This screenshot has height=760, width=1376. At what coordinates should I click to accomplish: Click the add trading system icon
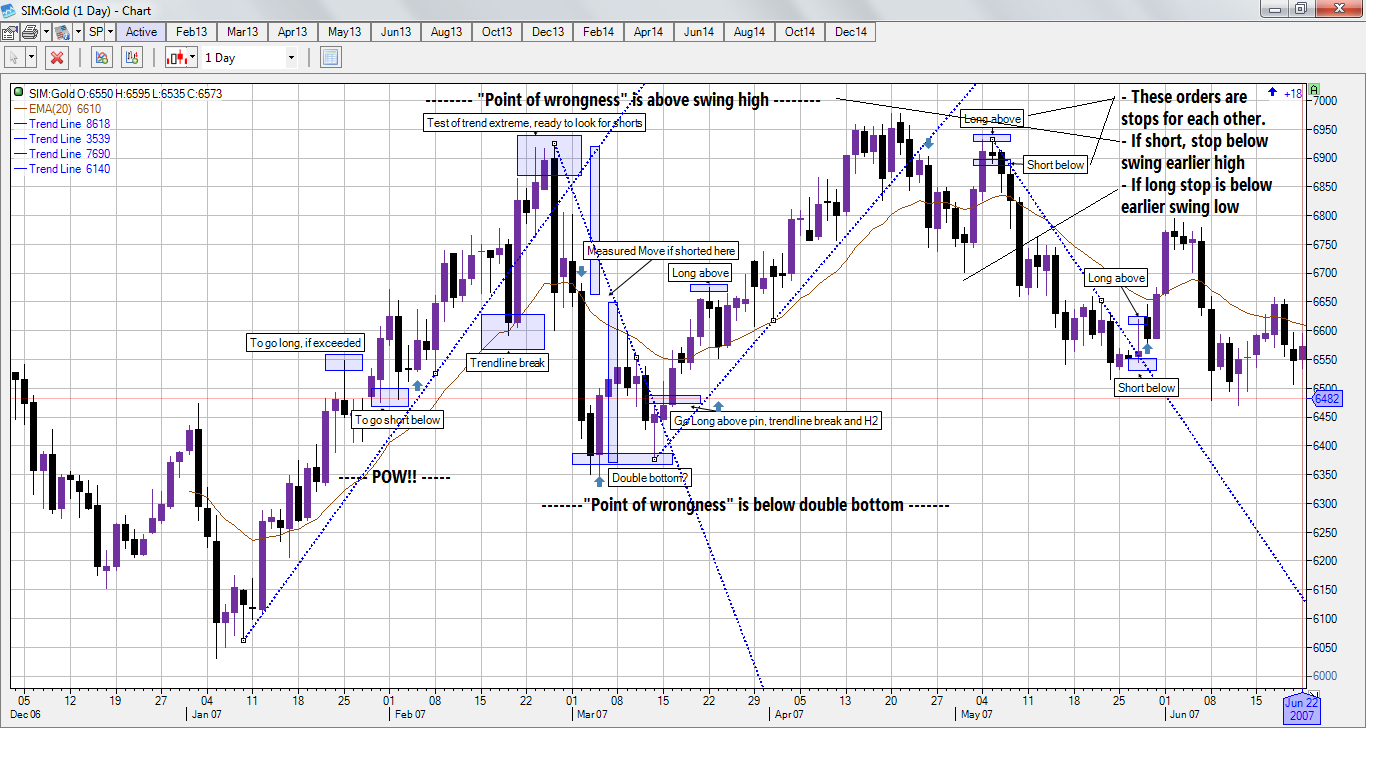coord(133,58)
